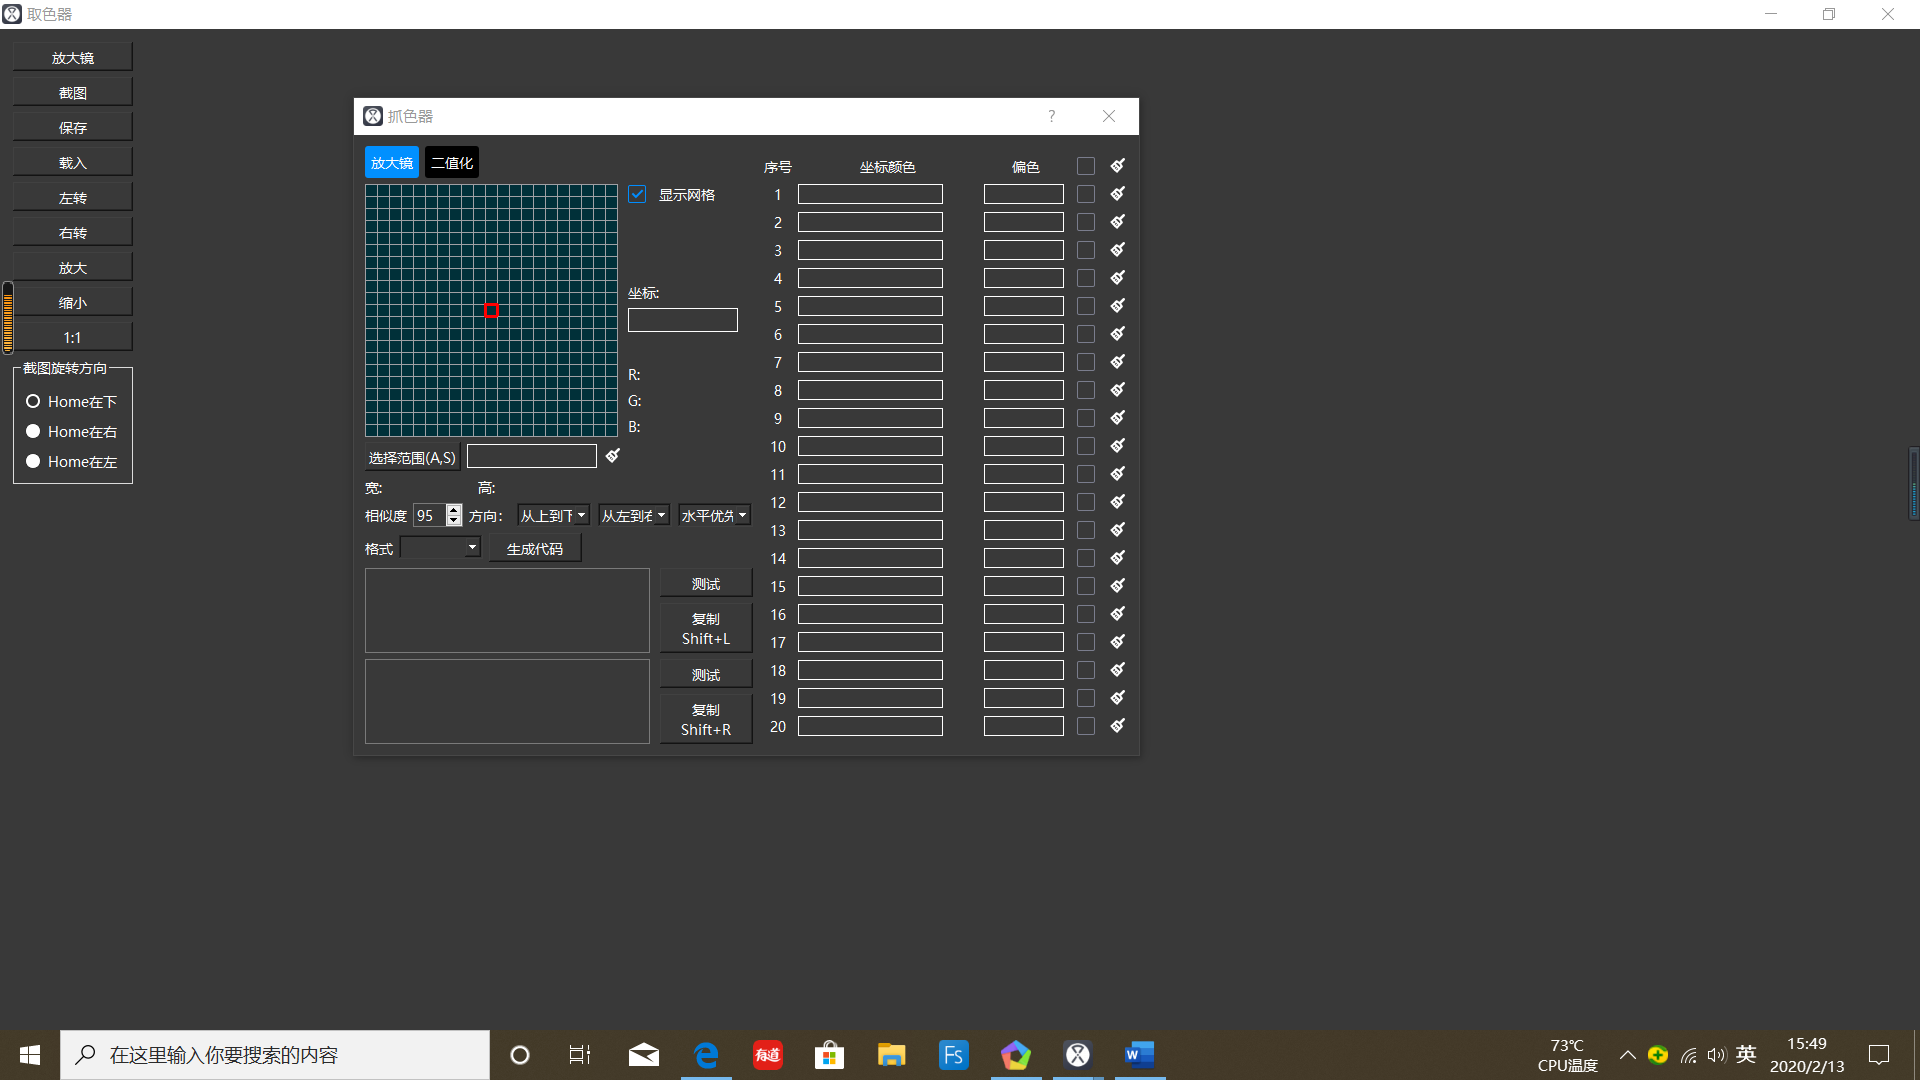
Task: Click the Task View taskbar icon
Action: [580, 1055]
